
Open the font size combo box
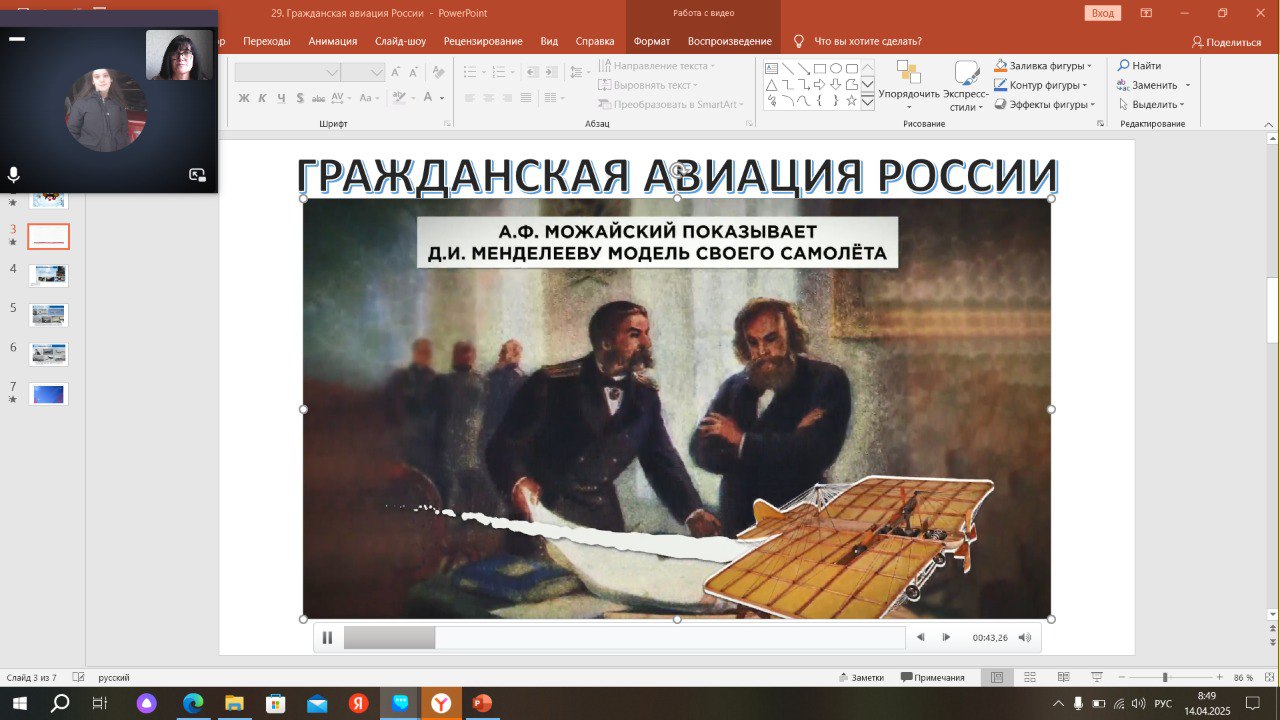click(363, 72)
